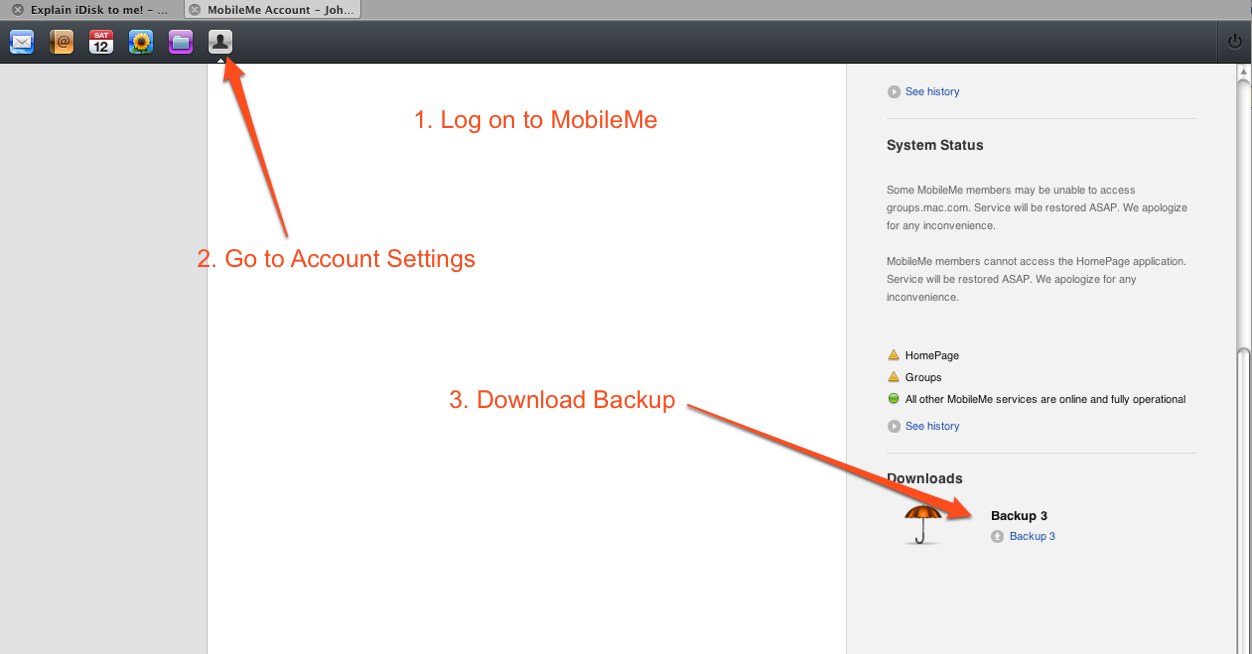The image size is (1252, 654).
Task: Open the Contacts address book icon
Action: click(x=61, y=41)
